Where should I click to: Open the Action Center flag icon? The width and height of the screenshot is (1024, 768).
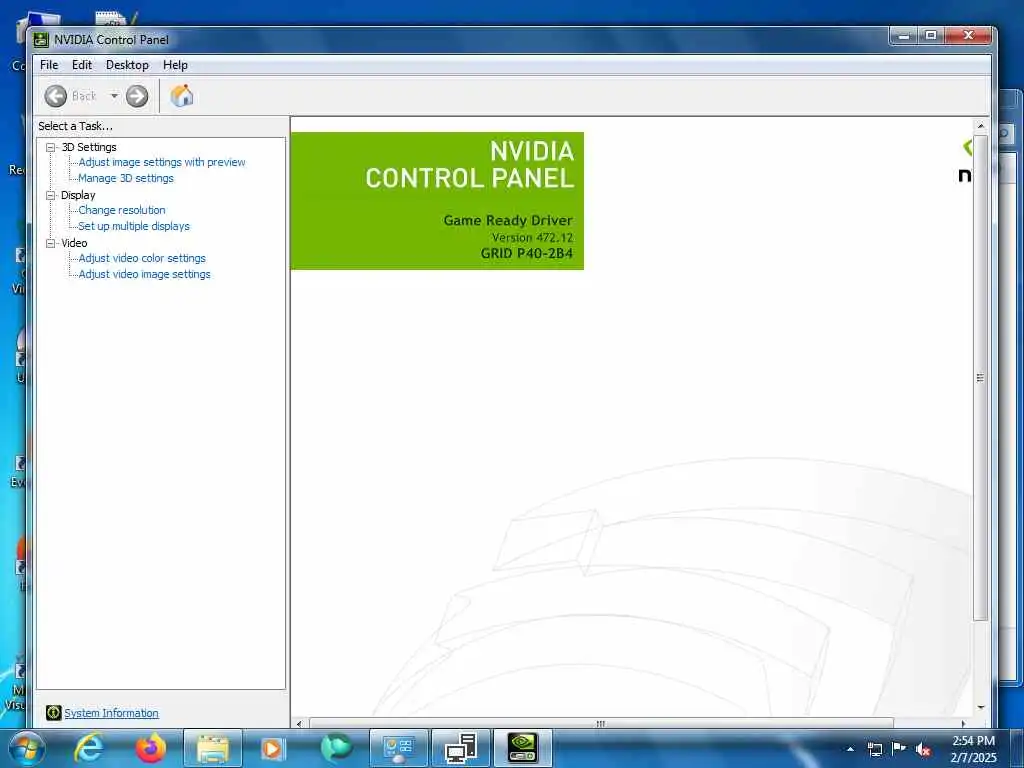click(x=899, y=749)
